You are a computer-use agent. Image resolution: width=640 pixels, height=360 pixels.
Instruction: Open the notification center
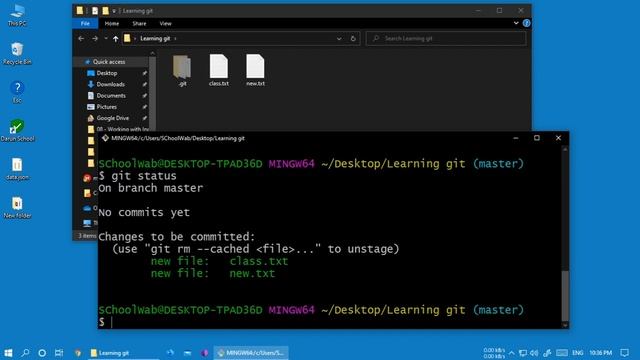point(624,353)
